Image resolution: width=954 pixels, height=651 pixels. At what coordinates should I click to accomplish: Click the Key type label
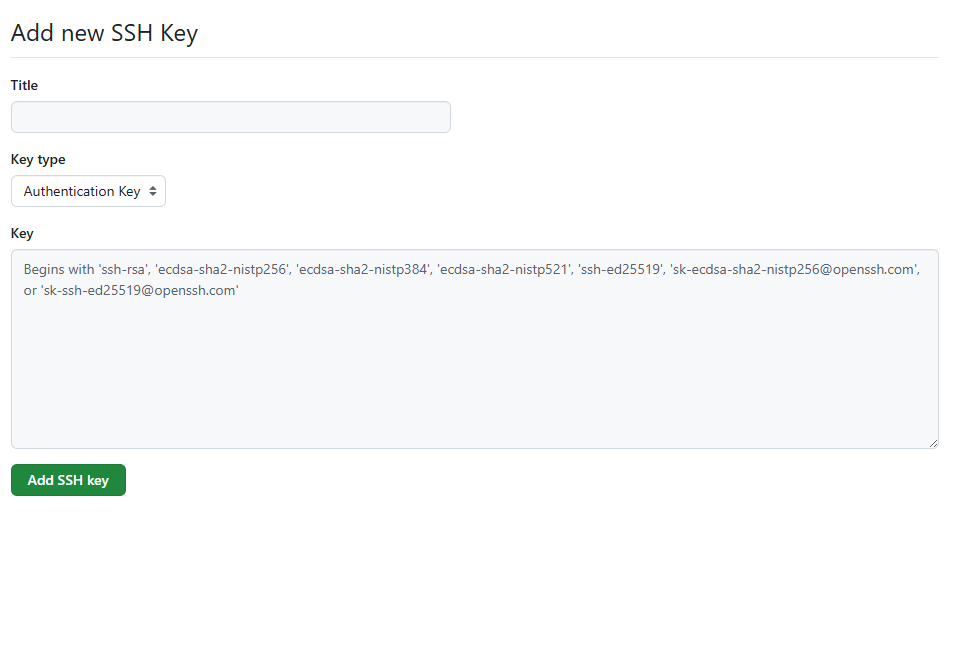pyautogui.click(x=38, y=159)
